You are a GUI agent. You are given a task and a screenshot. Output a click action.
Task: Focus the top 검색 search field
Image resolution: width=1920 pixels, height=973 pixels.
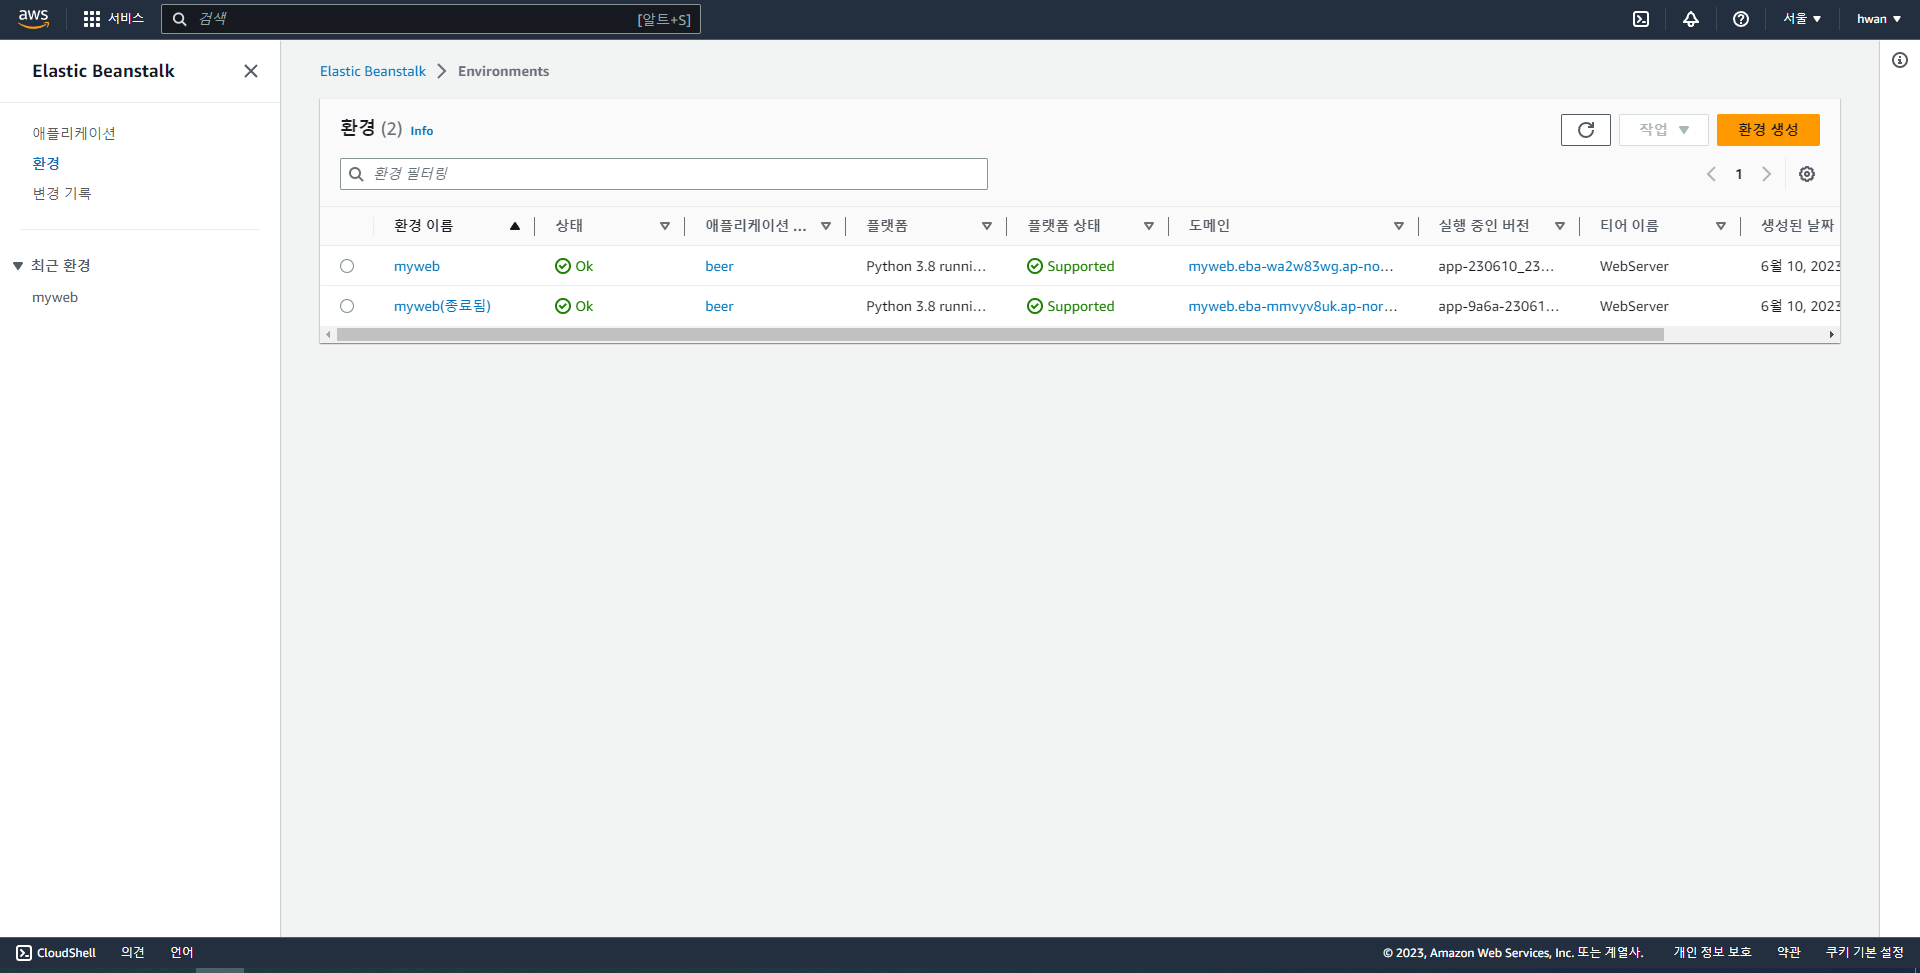click(x=431, y=19)
